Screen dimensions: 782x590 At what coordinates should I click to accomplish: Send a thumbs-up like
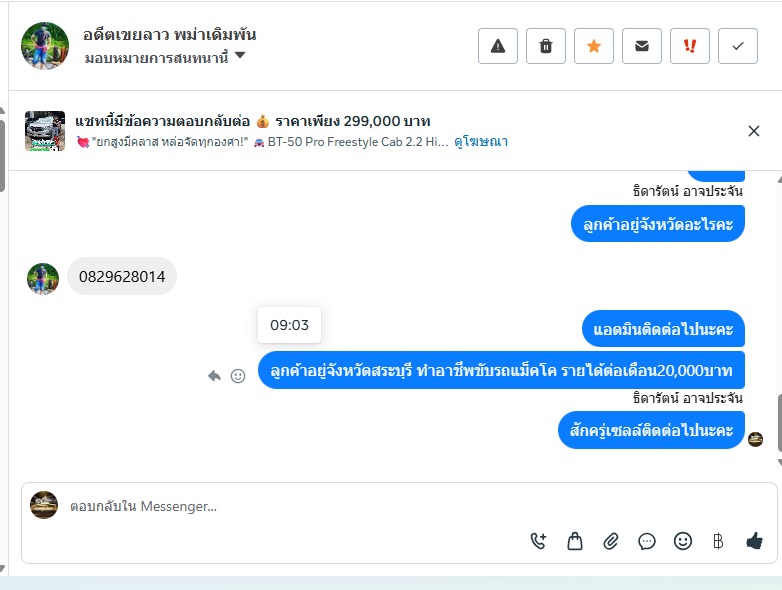(755, 541)
